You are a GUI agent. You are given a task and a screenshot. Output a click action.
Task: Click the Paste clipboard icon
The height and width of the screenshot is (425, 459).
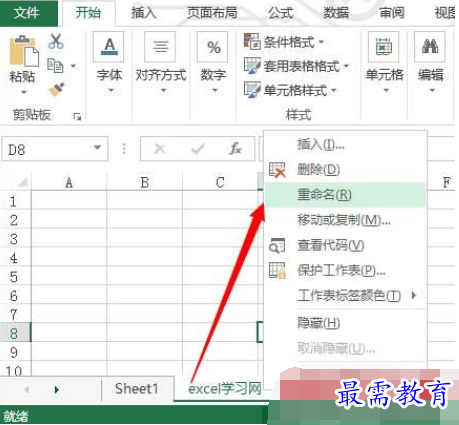tap(24, 51)
